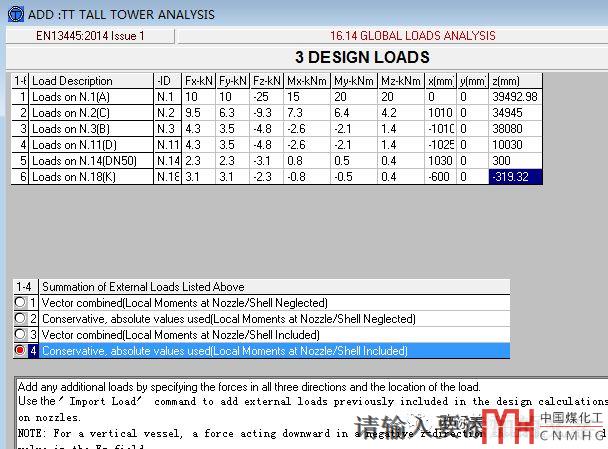This screenshot has width=608, height=449.
Task: Click the z(mm) column header
Action: click(515, 81)
